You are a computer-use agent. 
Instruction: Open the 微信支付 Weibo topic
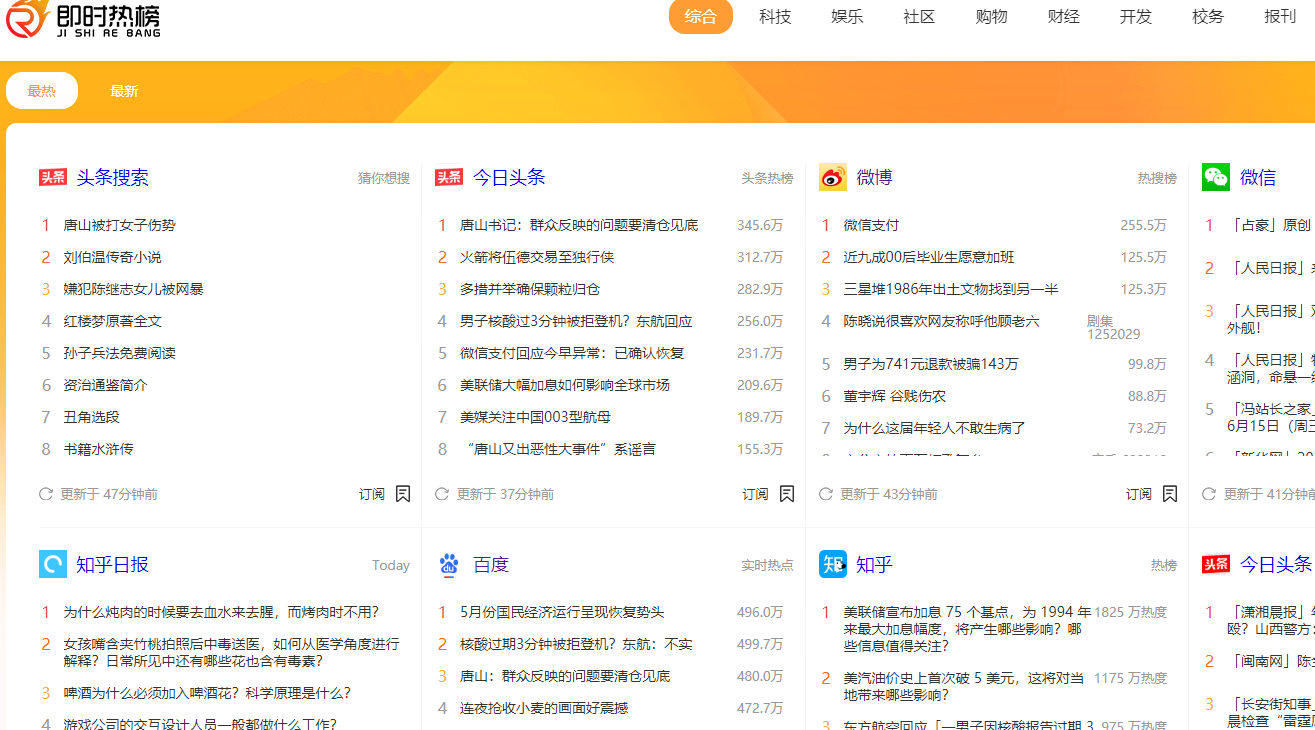[x=871, y=226]
